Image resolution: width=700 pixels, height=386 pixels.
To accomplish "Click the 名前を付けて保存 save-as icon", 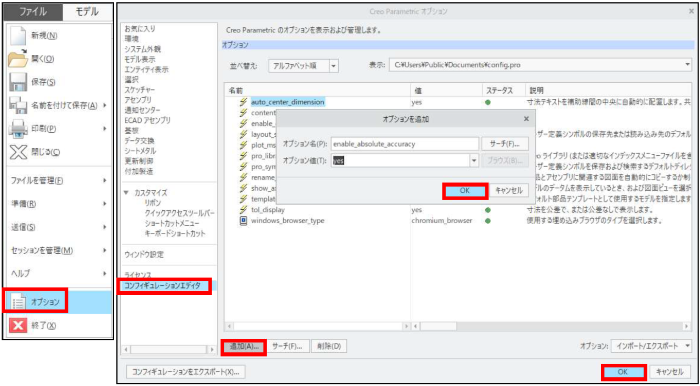I will point(18,105).
